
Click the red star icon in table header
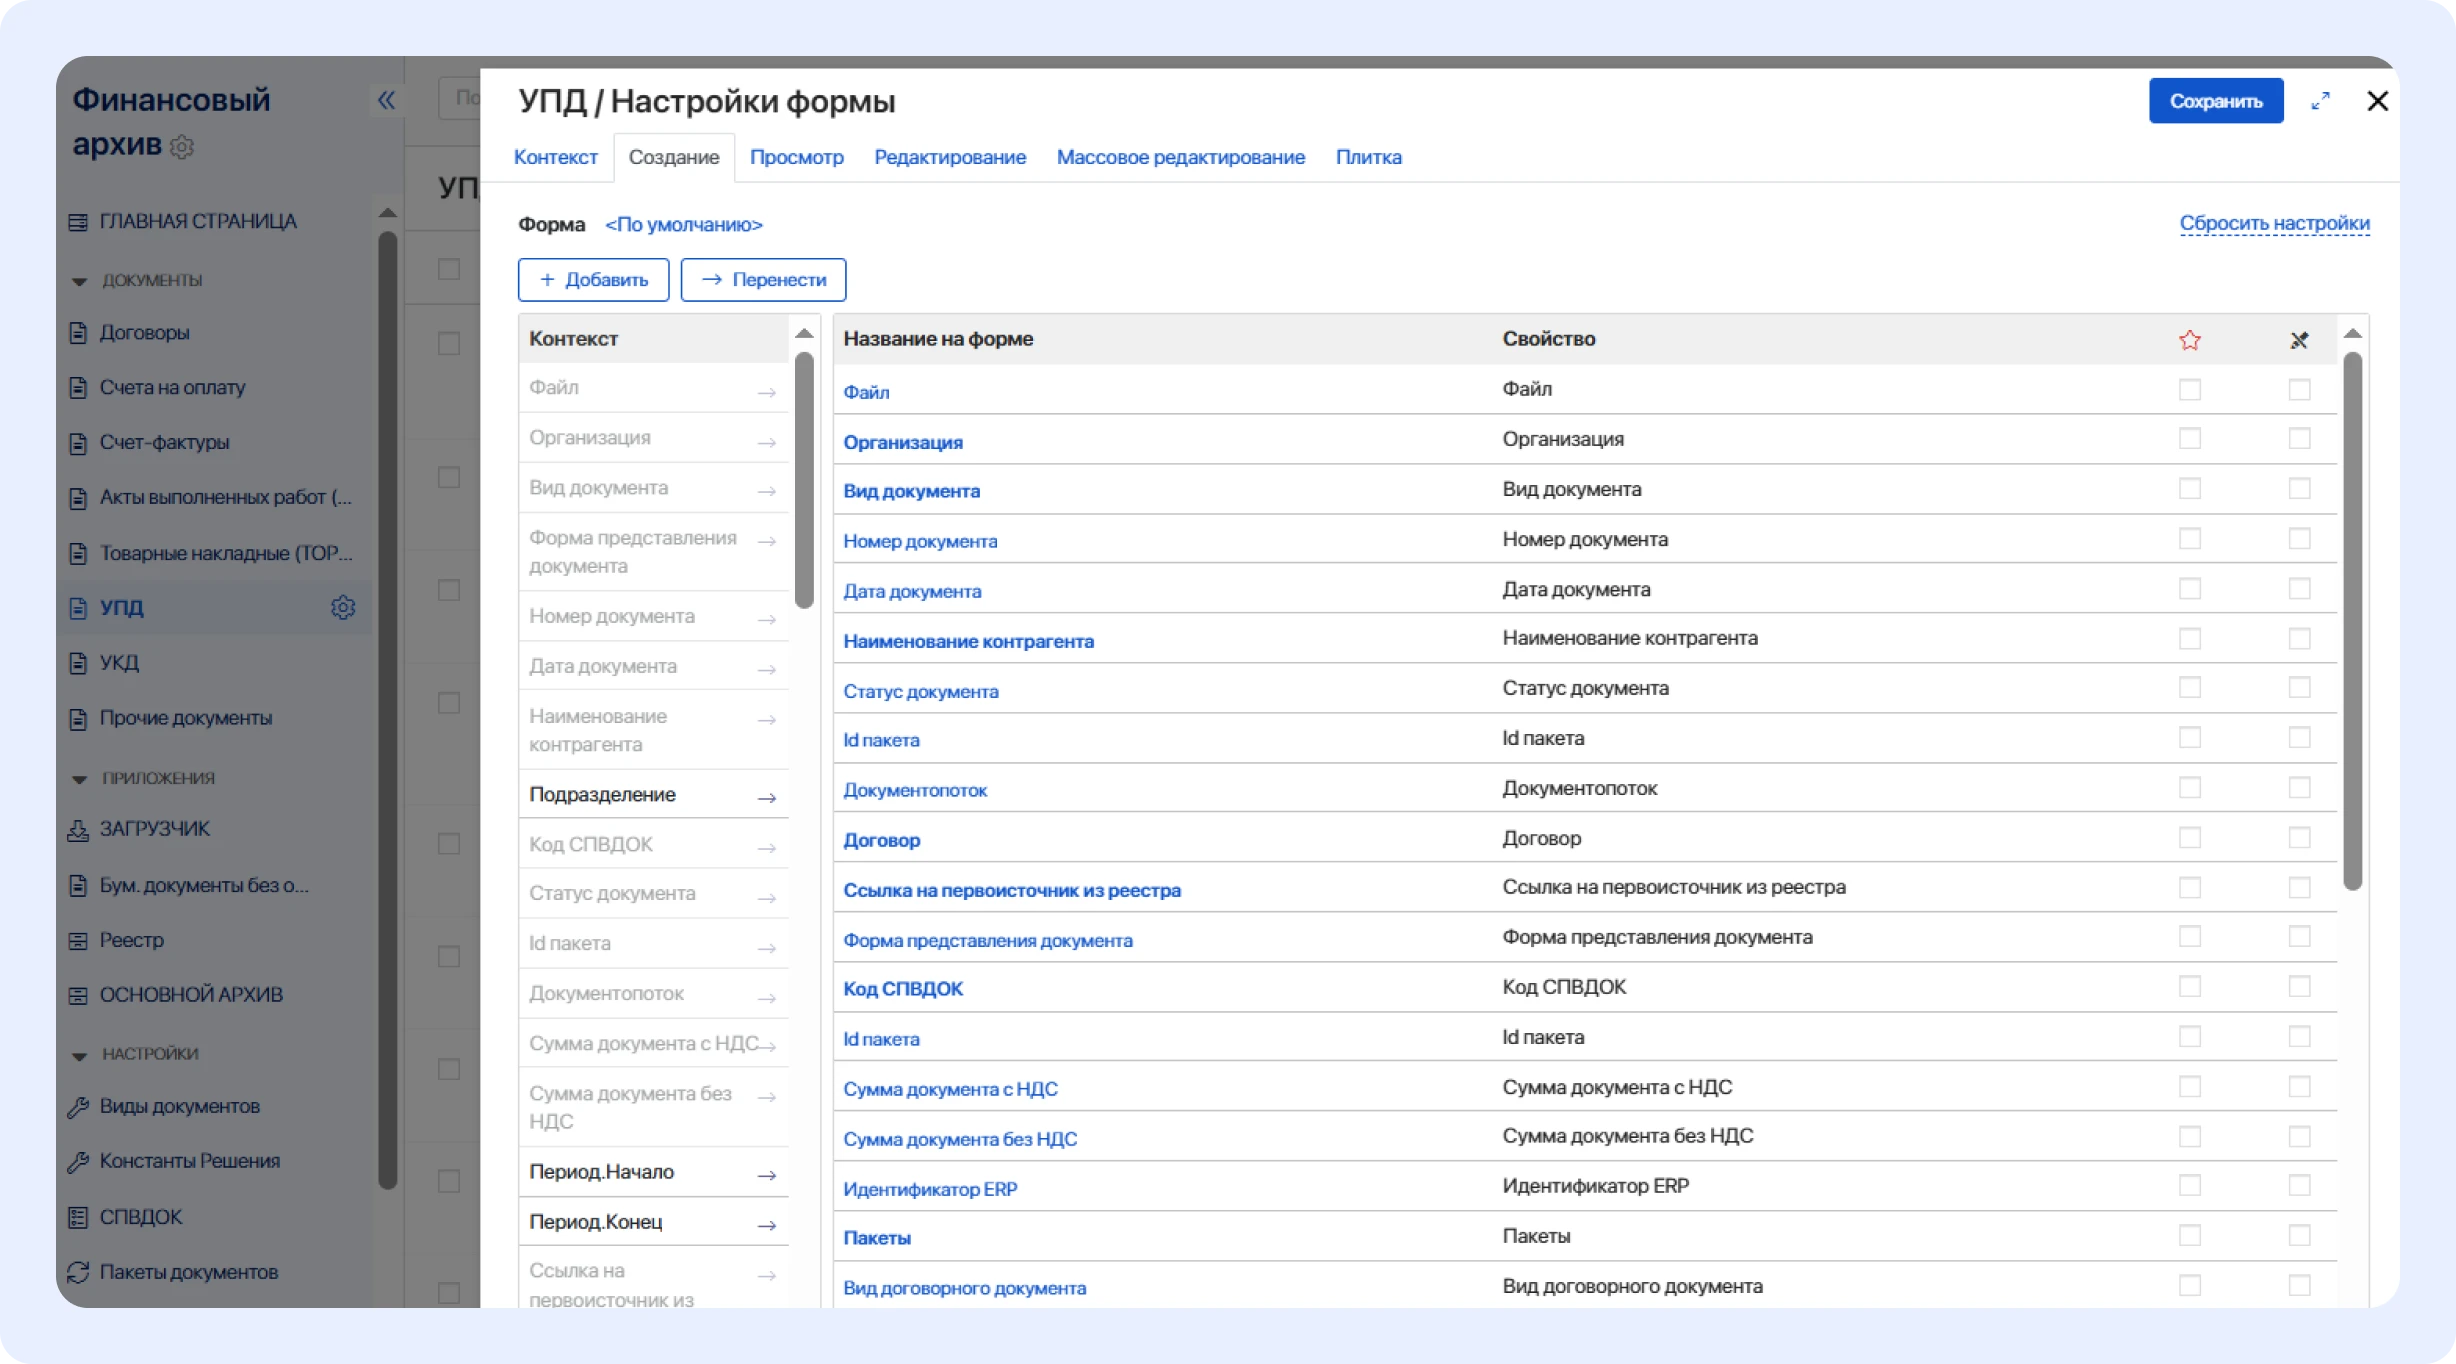(2190, 339)
